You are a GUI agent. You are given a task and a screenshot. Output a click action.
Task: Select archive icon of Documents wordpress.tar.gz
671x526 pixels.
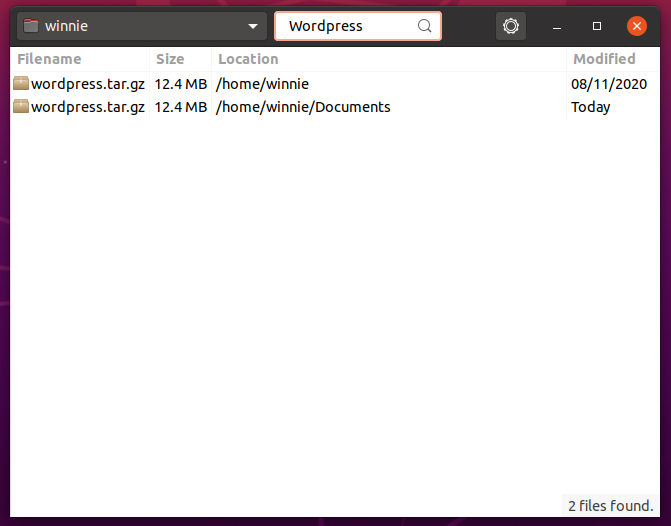tap(21, 107)
